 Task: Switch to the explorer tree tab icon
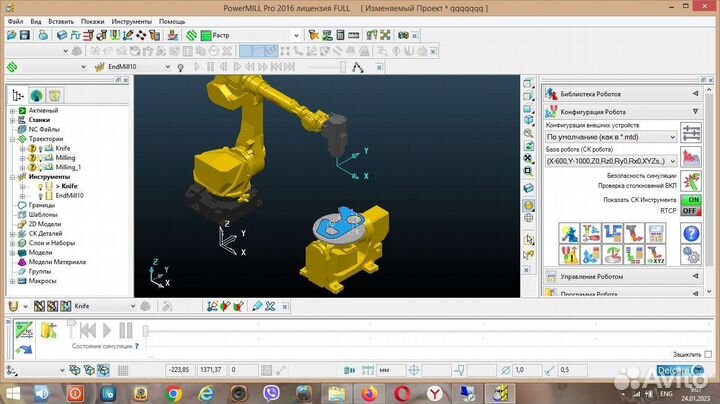pos(18,95)
